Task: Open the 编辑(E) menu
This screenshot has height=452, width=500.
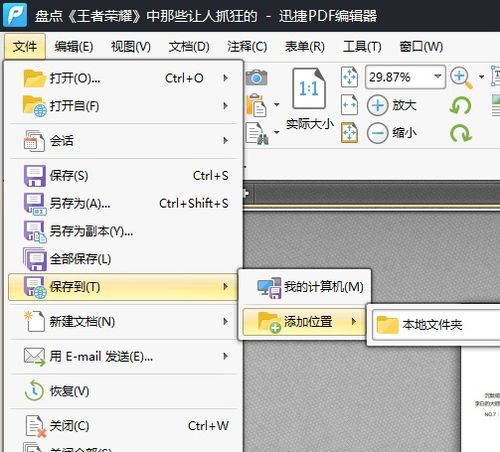Action: [x=74, y=47]
